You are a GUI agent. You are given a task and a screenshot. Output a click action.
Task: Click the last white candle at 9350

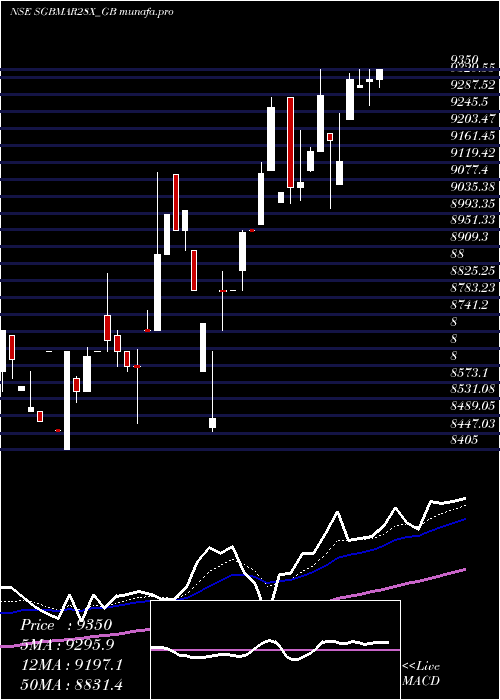point(379,75)
